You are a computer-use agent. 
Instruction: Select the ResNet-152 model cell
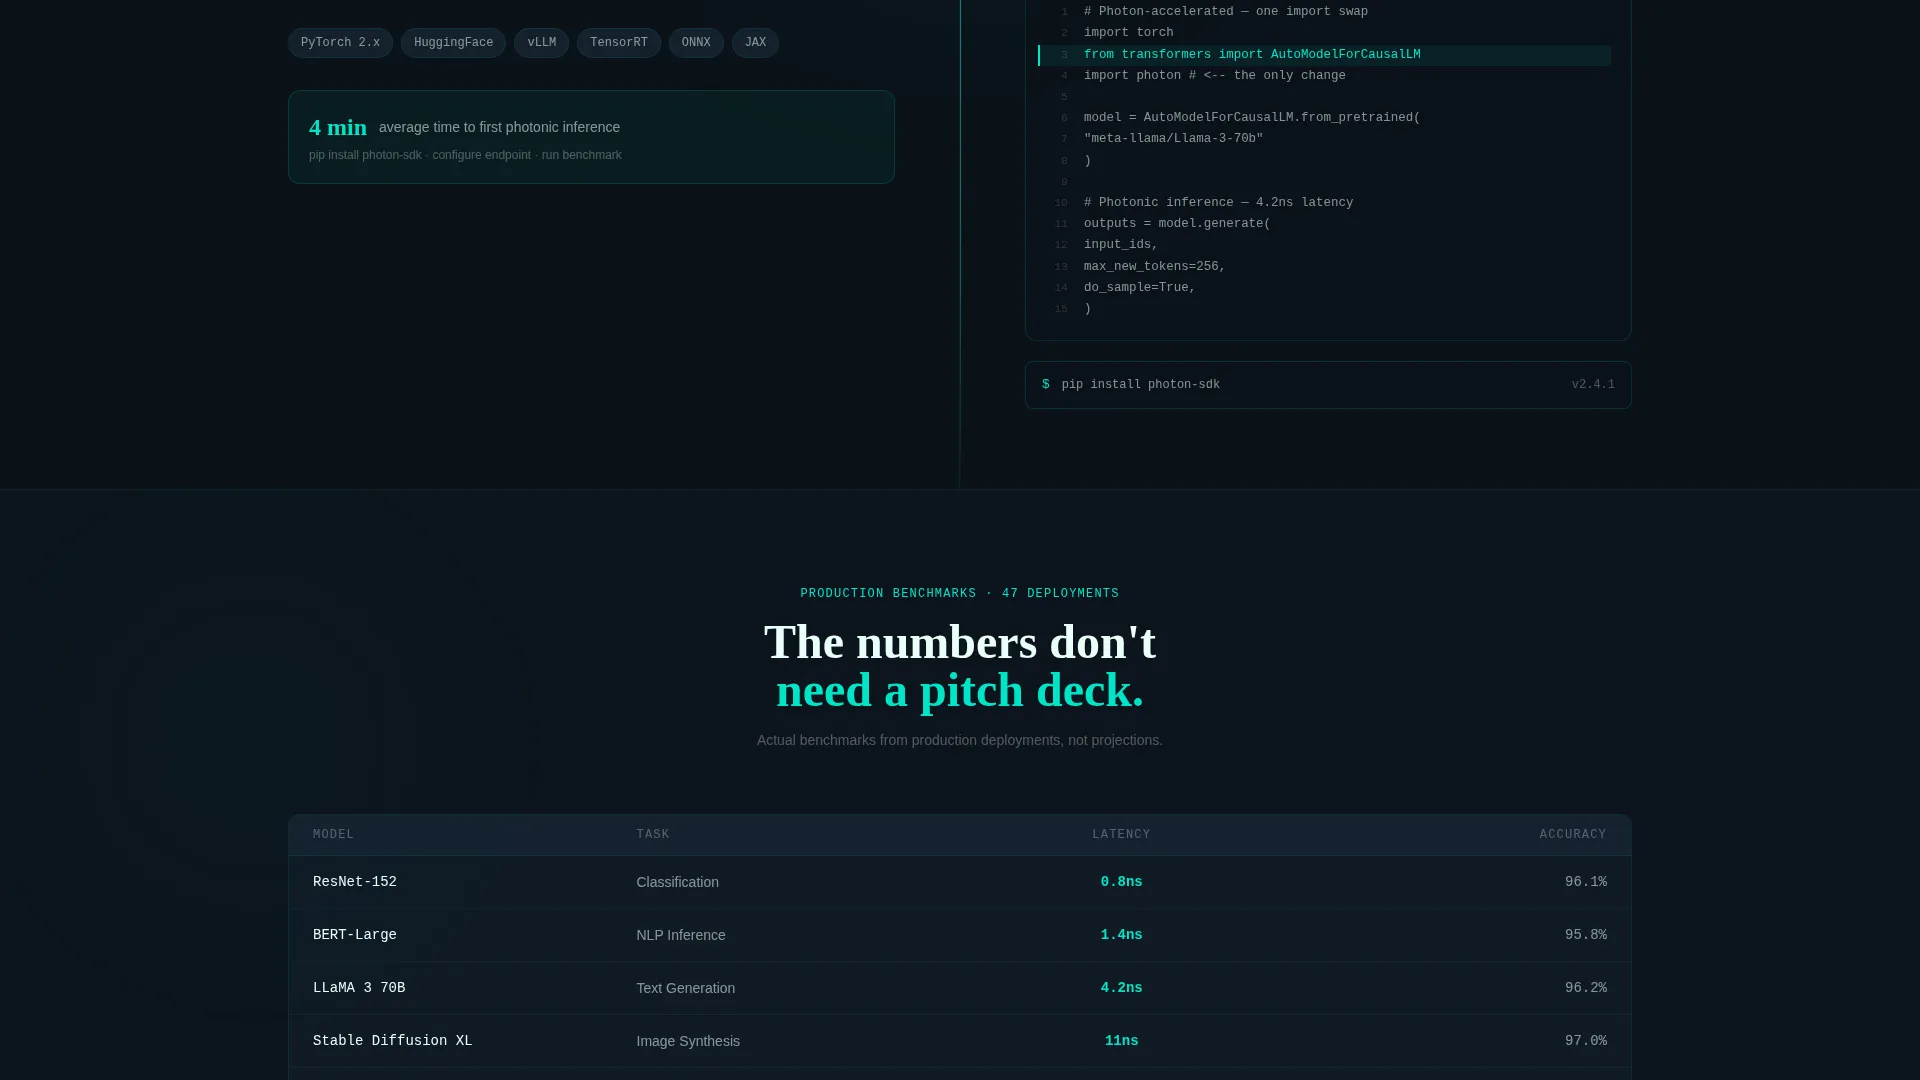coord(355,882)
